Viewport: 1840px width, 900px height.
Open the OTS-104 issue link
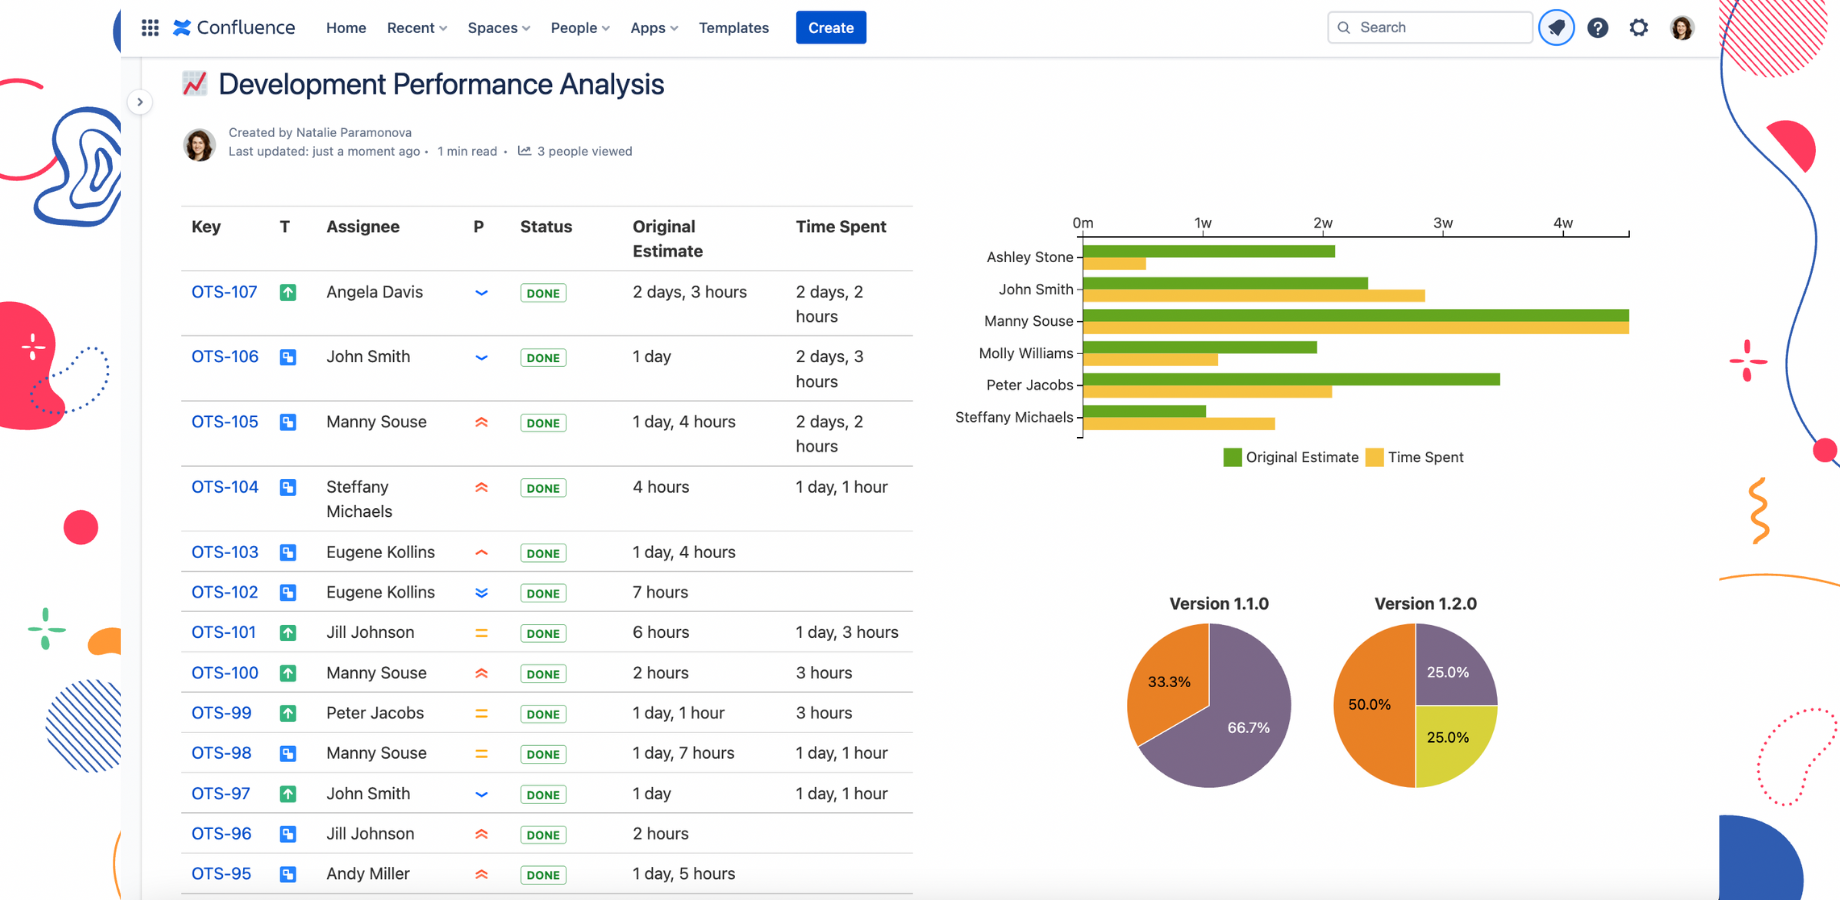pos(225,487)
